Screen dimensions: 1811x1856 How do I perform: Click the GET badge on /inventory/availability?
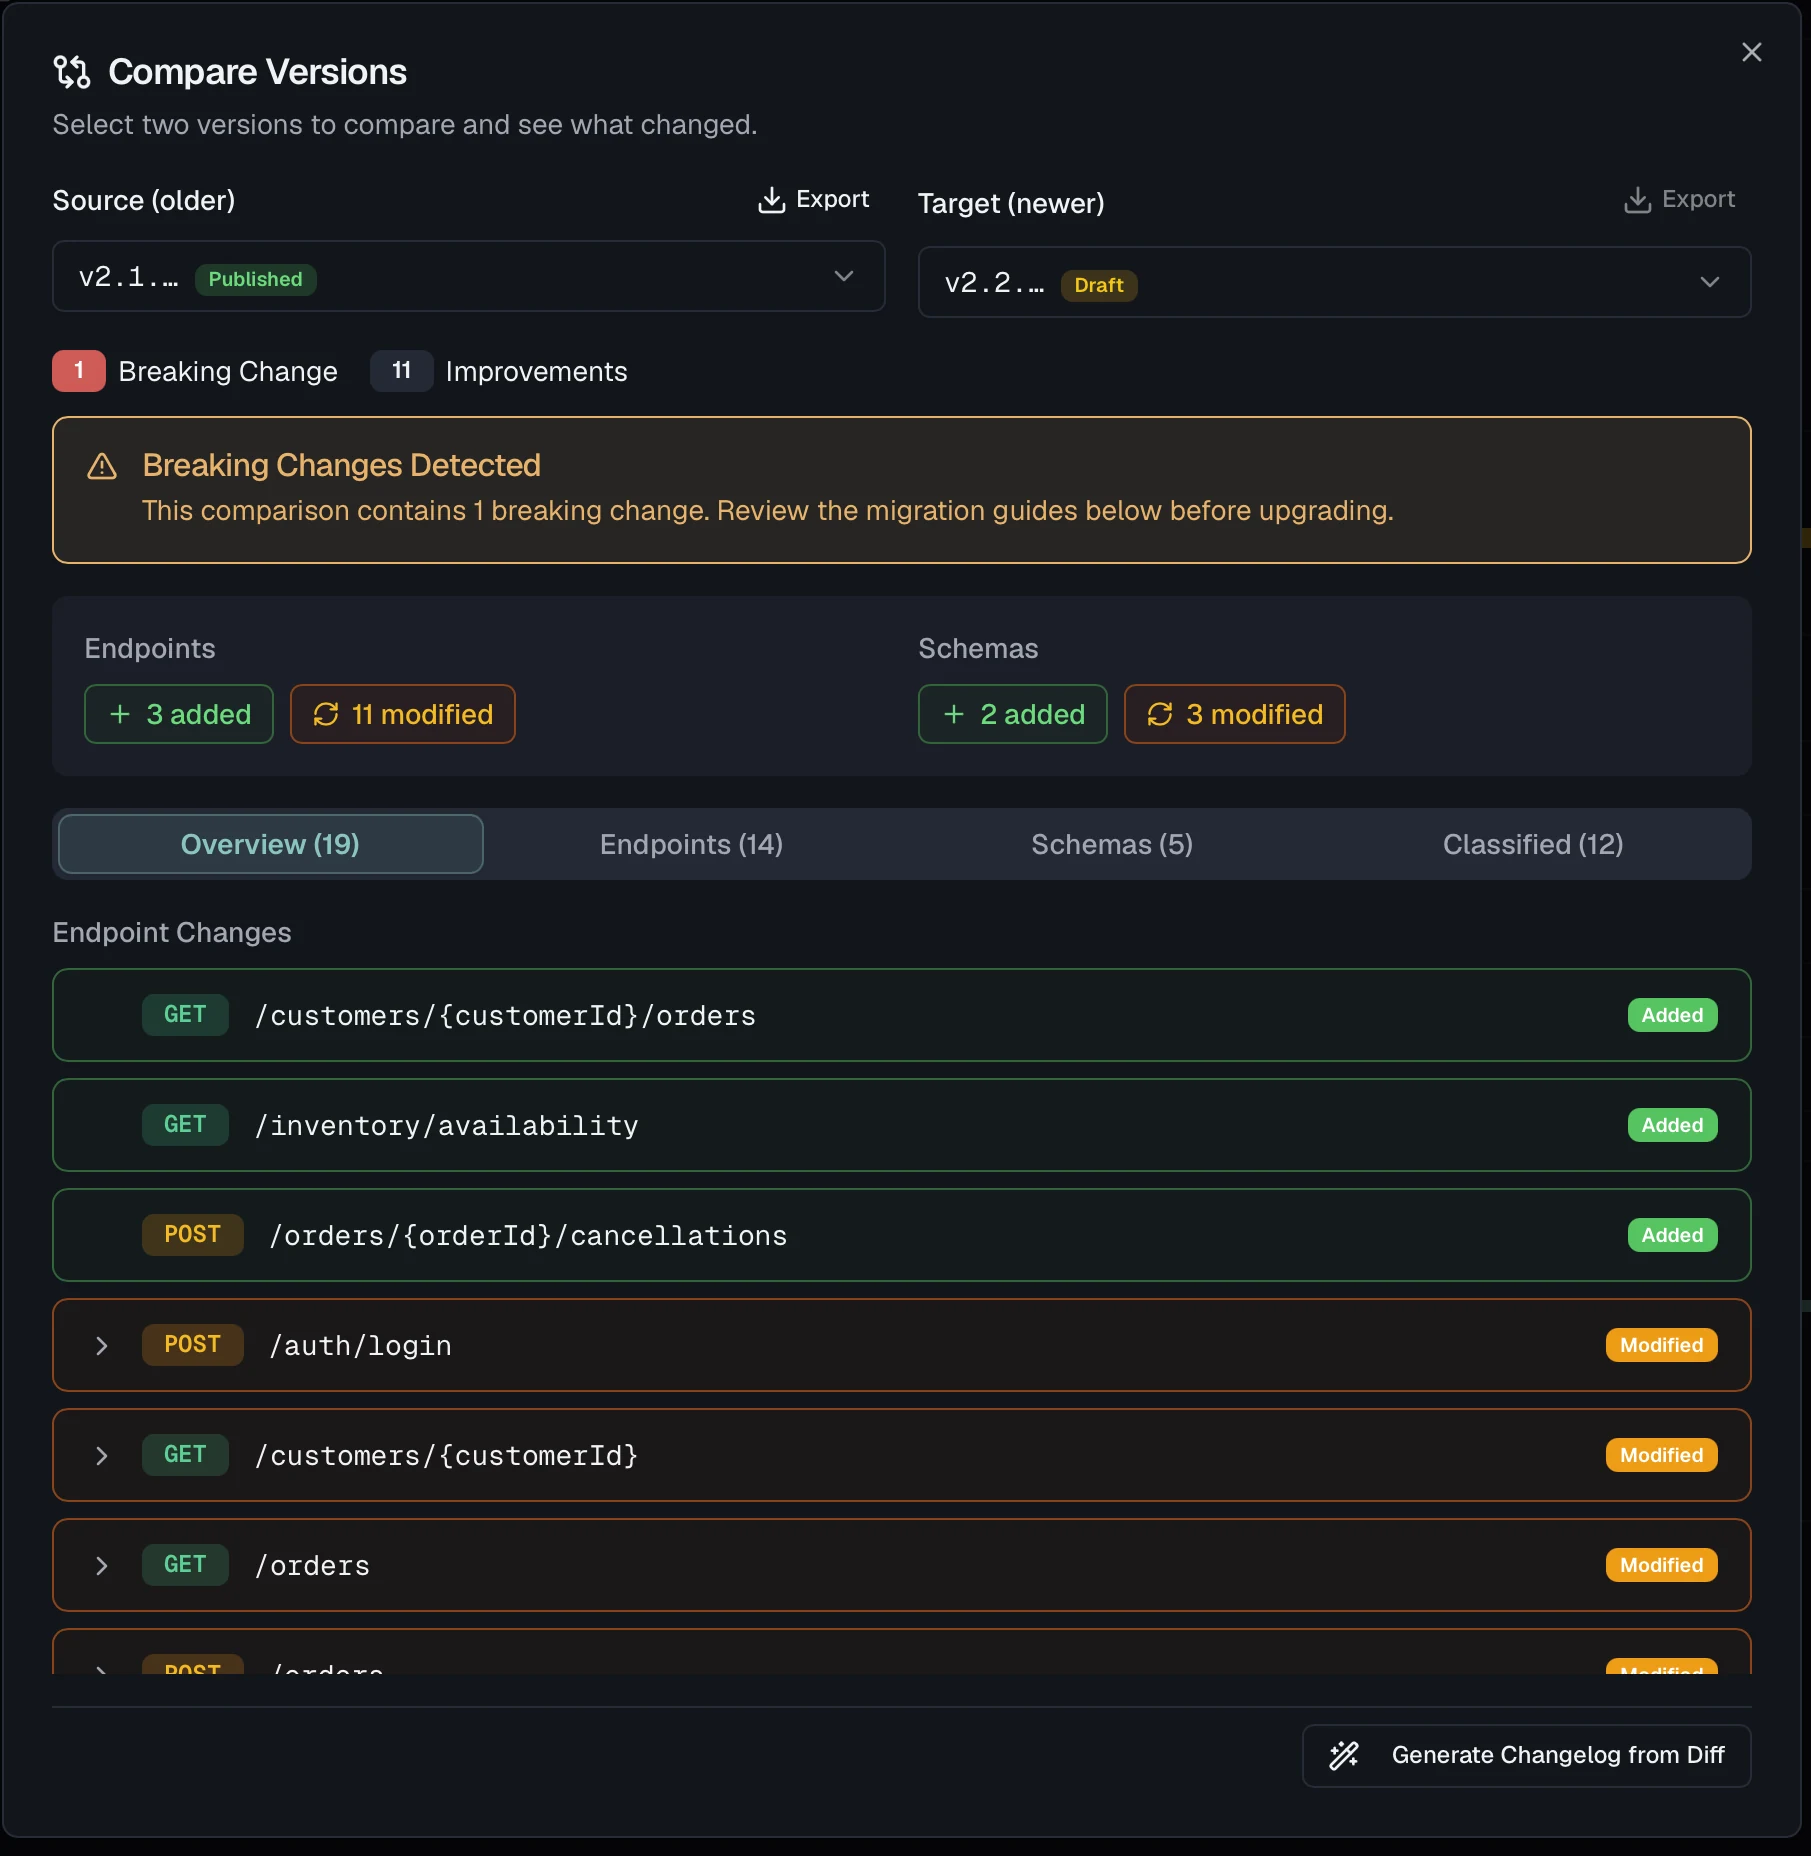coord(185,1125)
